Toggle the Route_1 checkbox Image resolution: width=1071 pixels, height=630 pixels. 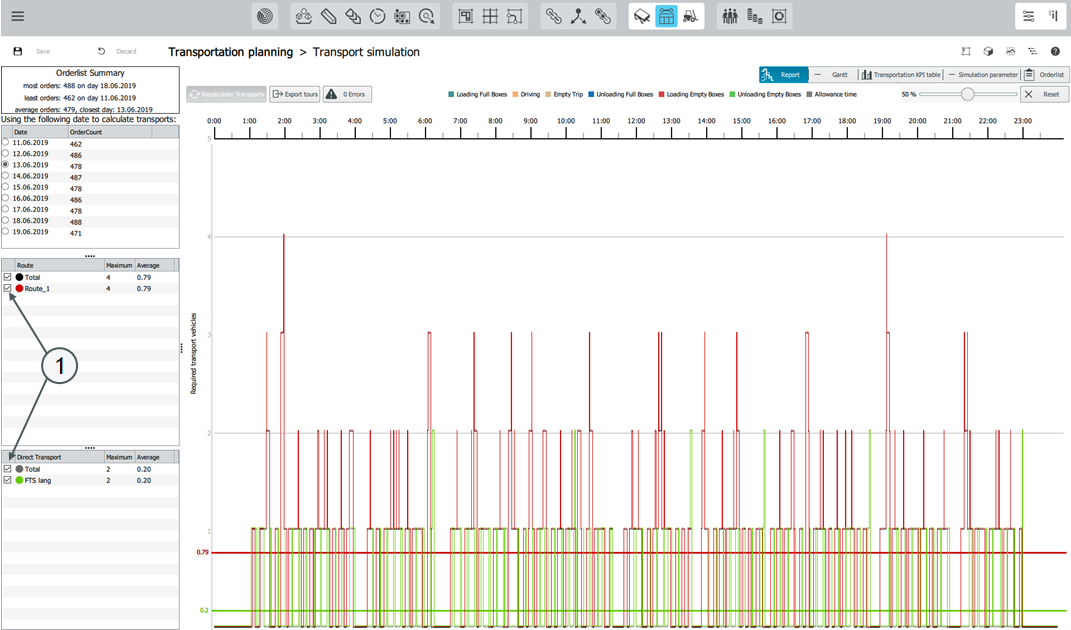point(8,288)
